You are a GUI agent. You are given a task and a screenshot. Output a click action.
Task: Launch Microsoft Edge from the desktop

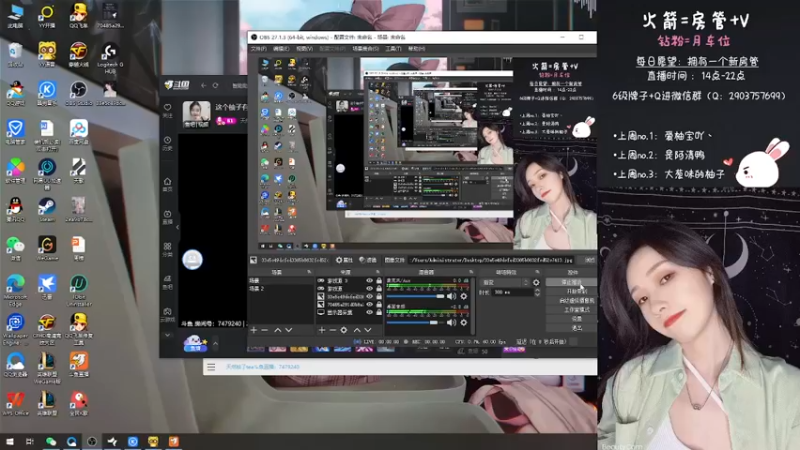click(15, 290)
